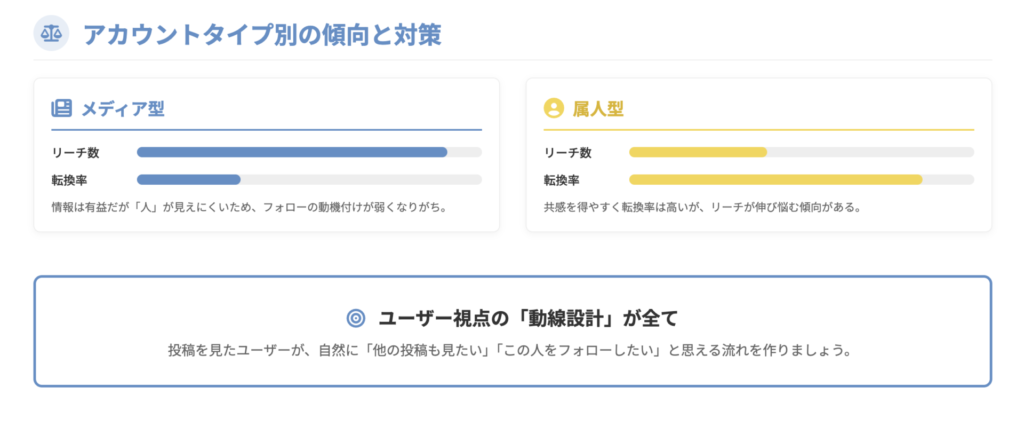Click the target icon beside ユーザー視点

coord(355,318)
